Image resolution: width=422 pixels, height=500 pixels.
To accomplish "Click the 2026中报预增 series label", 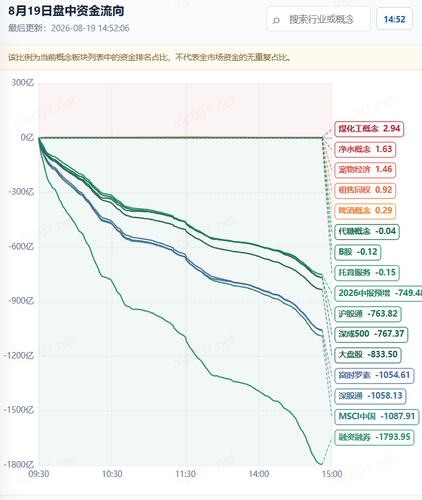I will point(378,293).
